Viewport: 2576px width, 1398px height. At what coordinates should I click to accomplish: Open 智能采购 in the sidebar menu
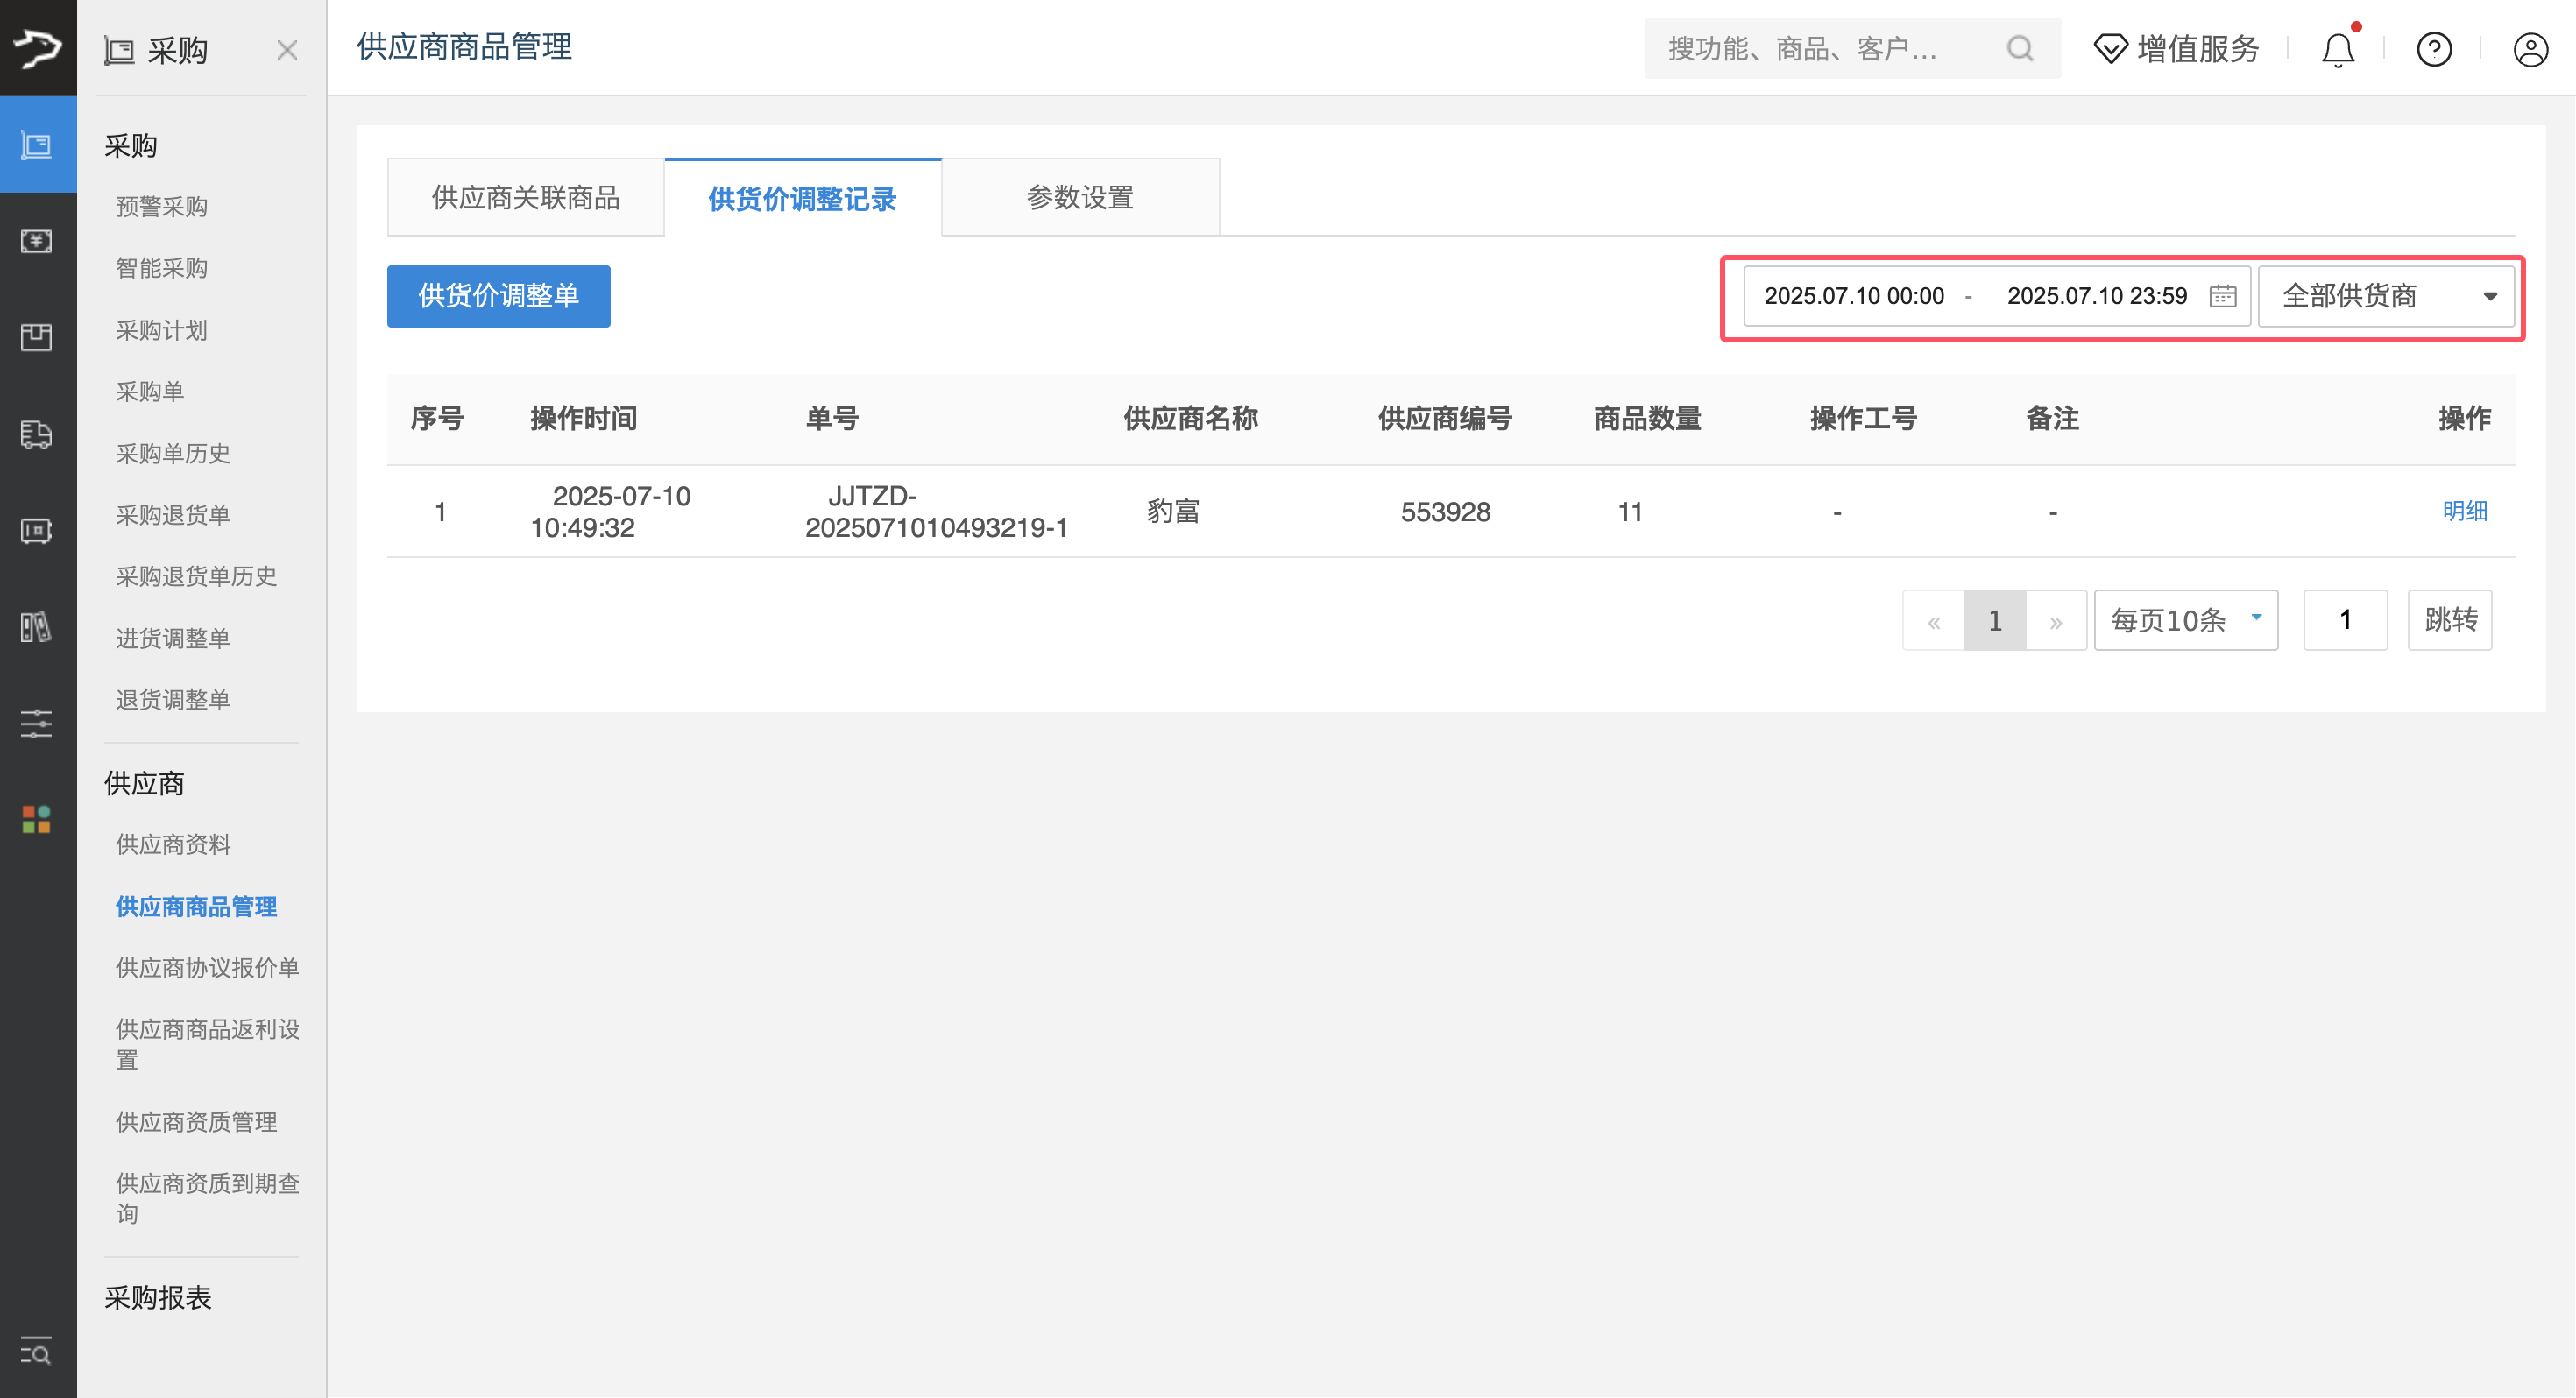pyautogui.click(x=162, y=268)
